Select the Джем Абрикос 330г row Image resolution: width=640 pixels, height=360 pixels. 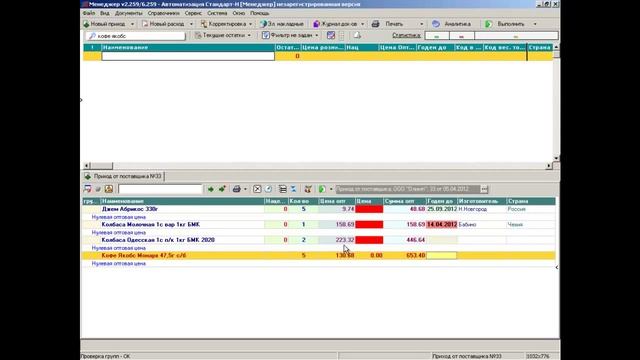pyautogui.click(x=318, y=209)
